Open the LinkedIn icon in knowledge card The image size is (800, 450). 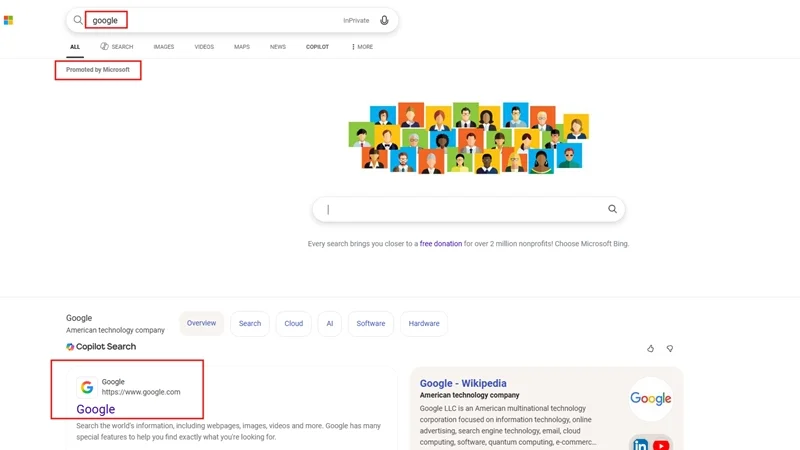(640, 445)
